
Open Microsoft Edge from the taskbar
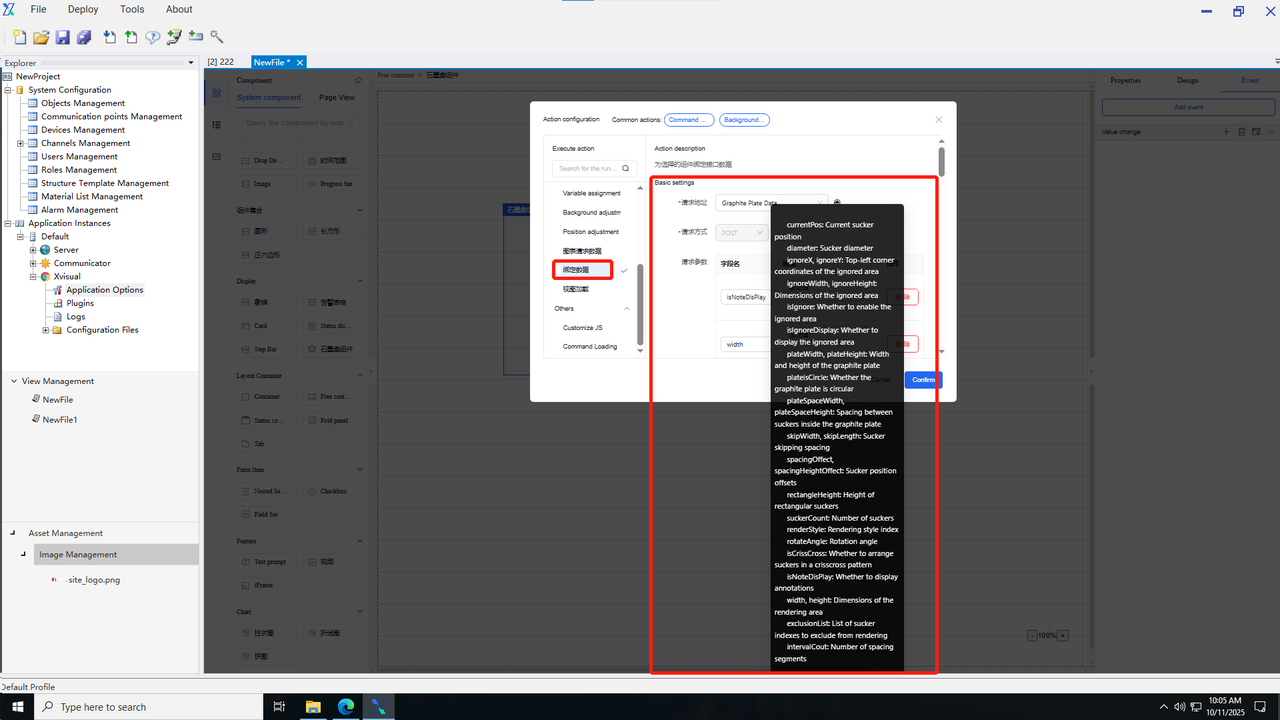345,707
